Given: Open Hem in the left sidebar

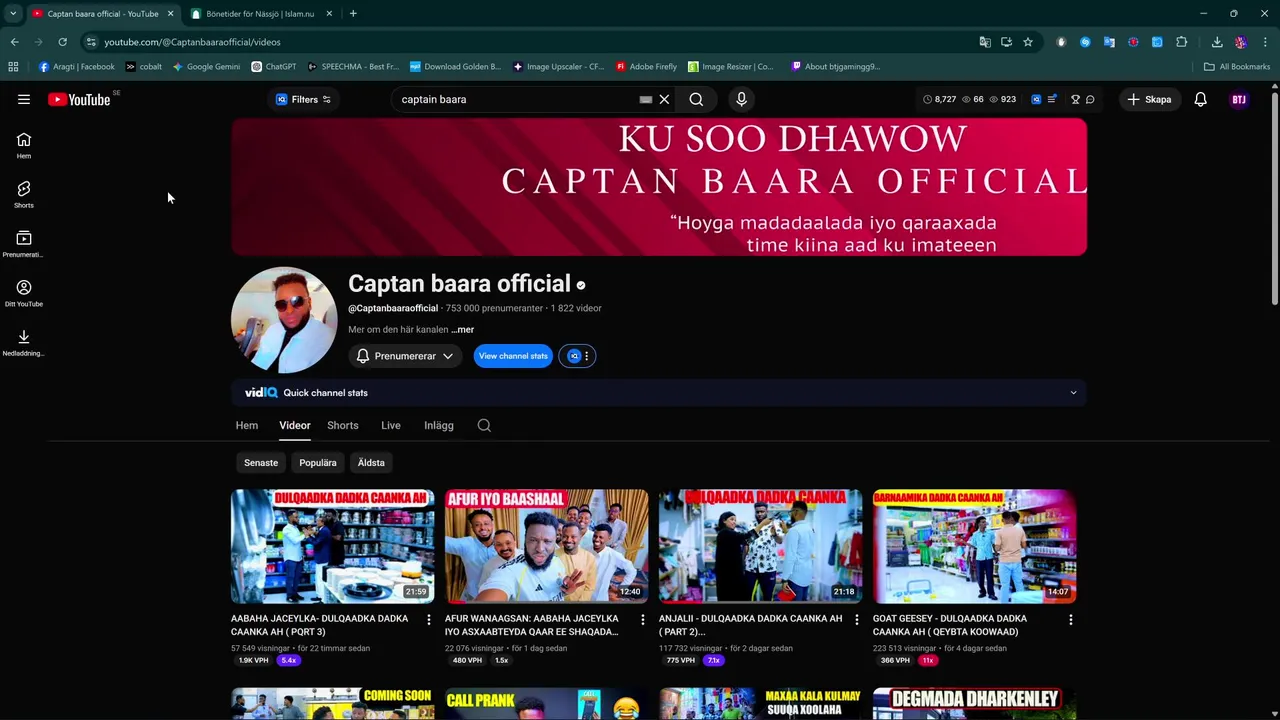Looking at the screenshot, I should tap(24, 146).
